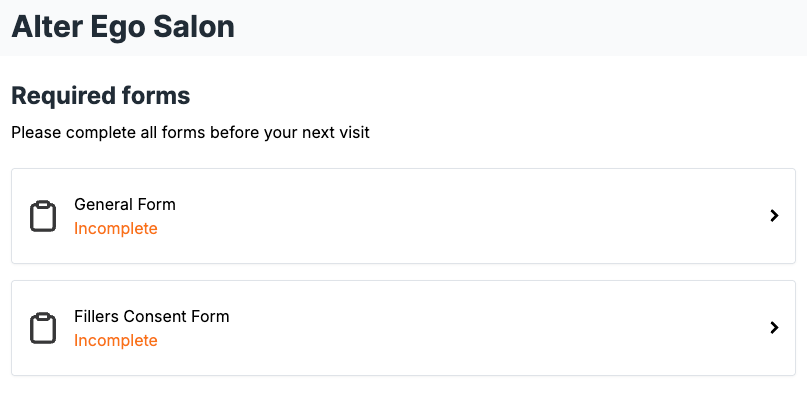Tap the clipboard icon beside the first Incomplete status
The height and width of the screenshot is (399, 807).
point(43,216)
